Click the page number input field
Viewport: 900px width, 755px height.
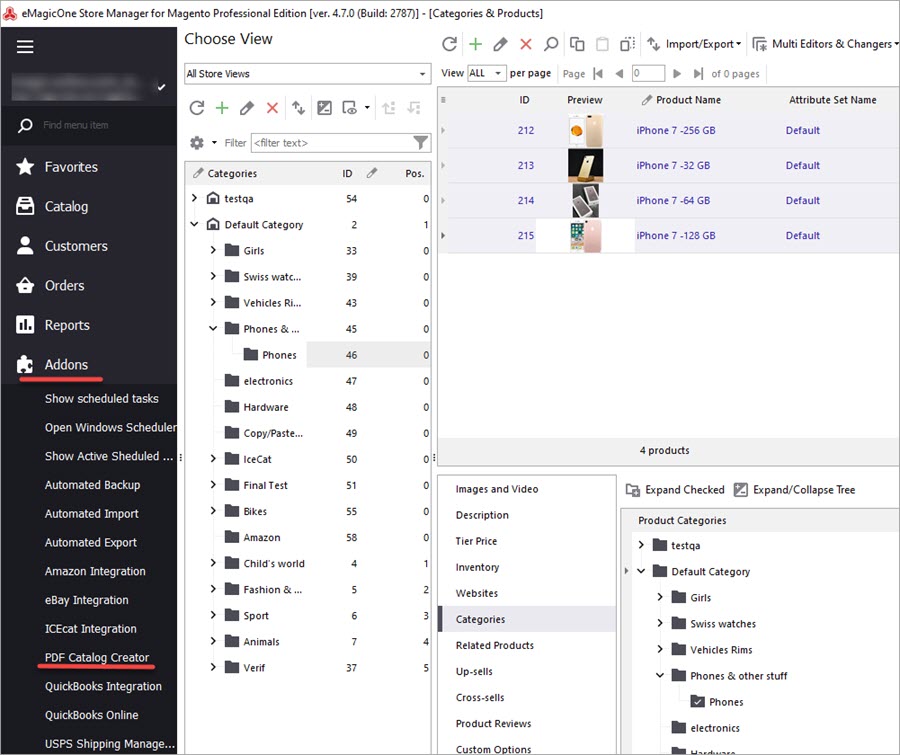[648, 73]
